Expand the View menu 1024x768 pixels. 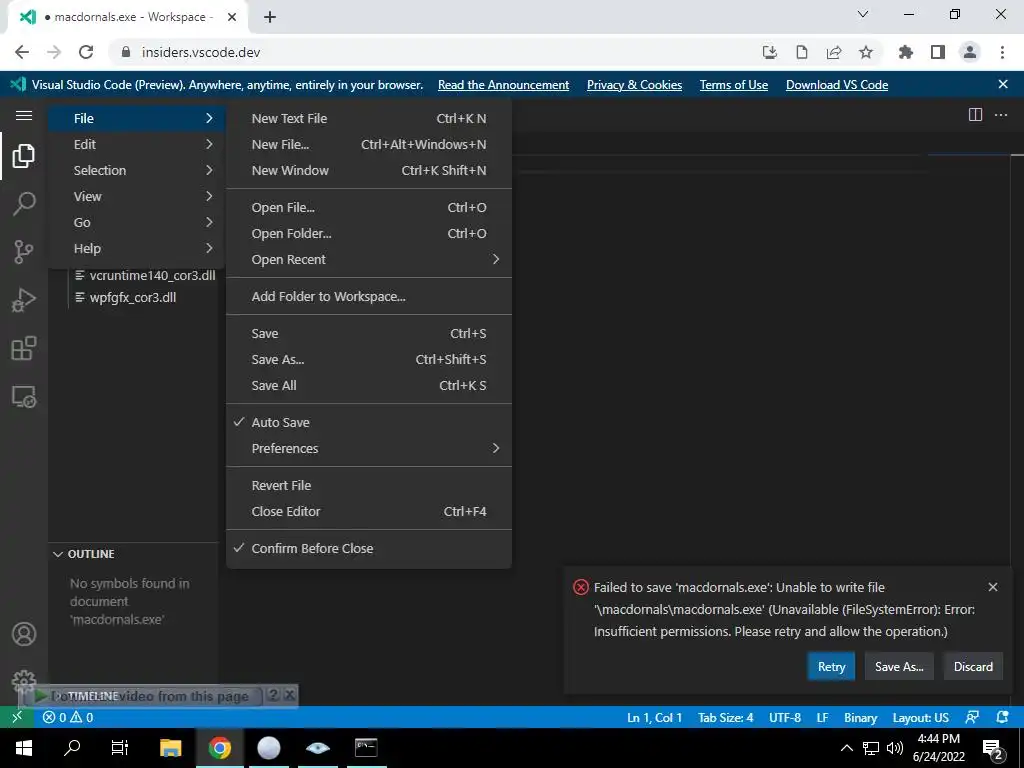tap(137, 197)
